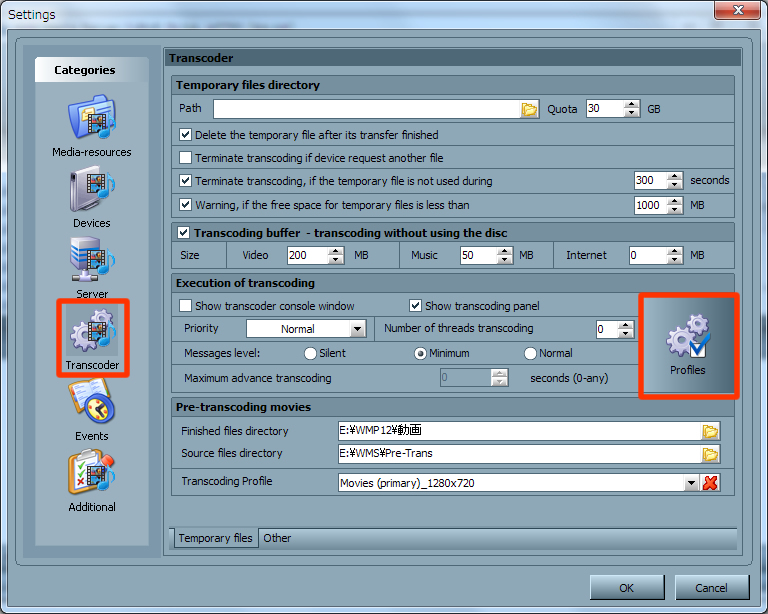This screenshot has width=768, height=614.
Task: Click the Devices label
Action: point(92,223)
